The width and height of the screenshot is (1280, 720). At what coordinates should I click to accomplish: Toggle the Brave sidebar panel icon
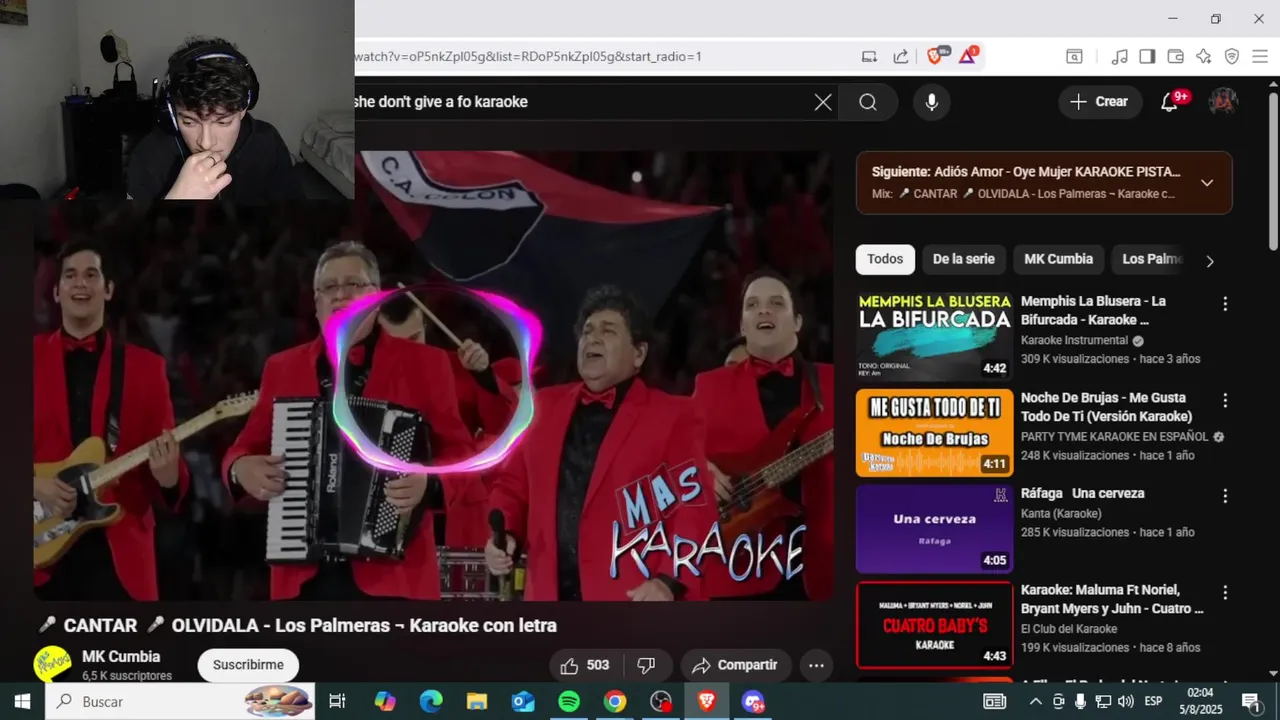click(1147, 56)
